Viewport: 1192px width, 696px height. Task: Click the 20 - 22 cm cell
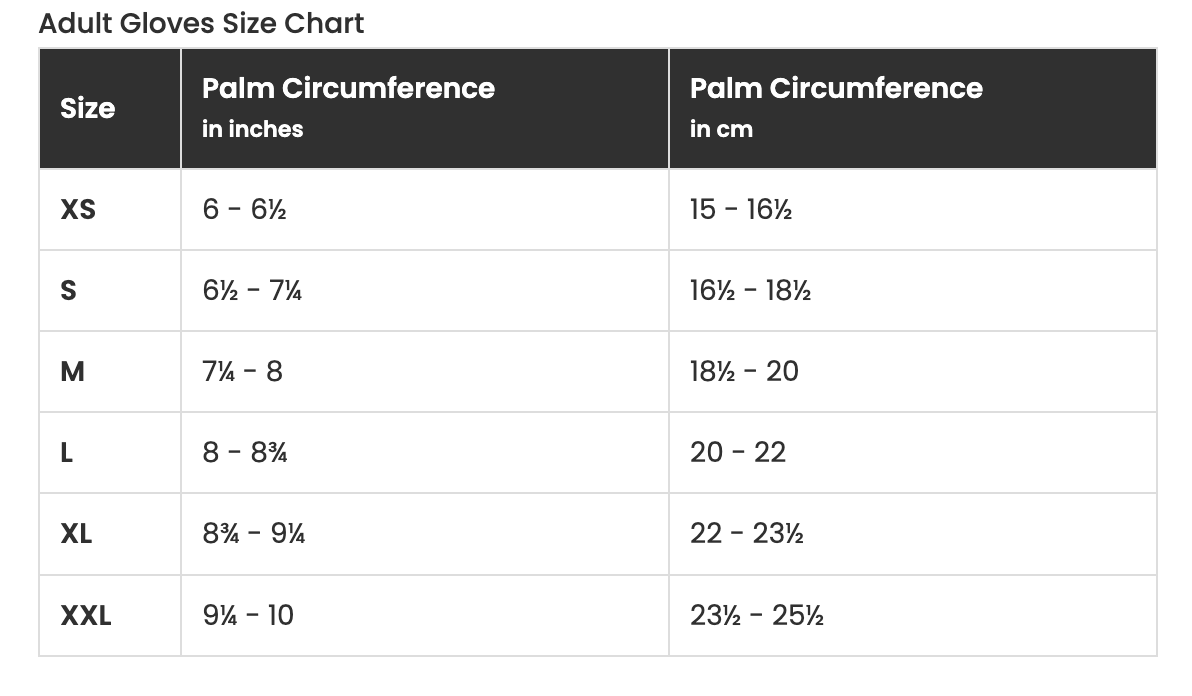[x=738, y=453]
